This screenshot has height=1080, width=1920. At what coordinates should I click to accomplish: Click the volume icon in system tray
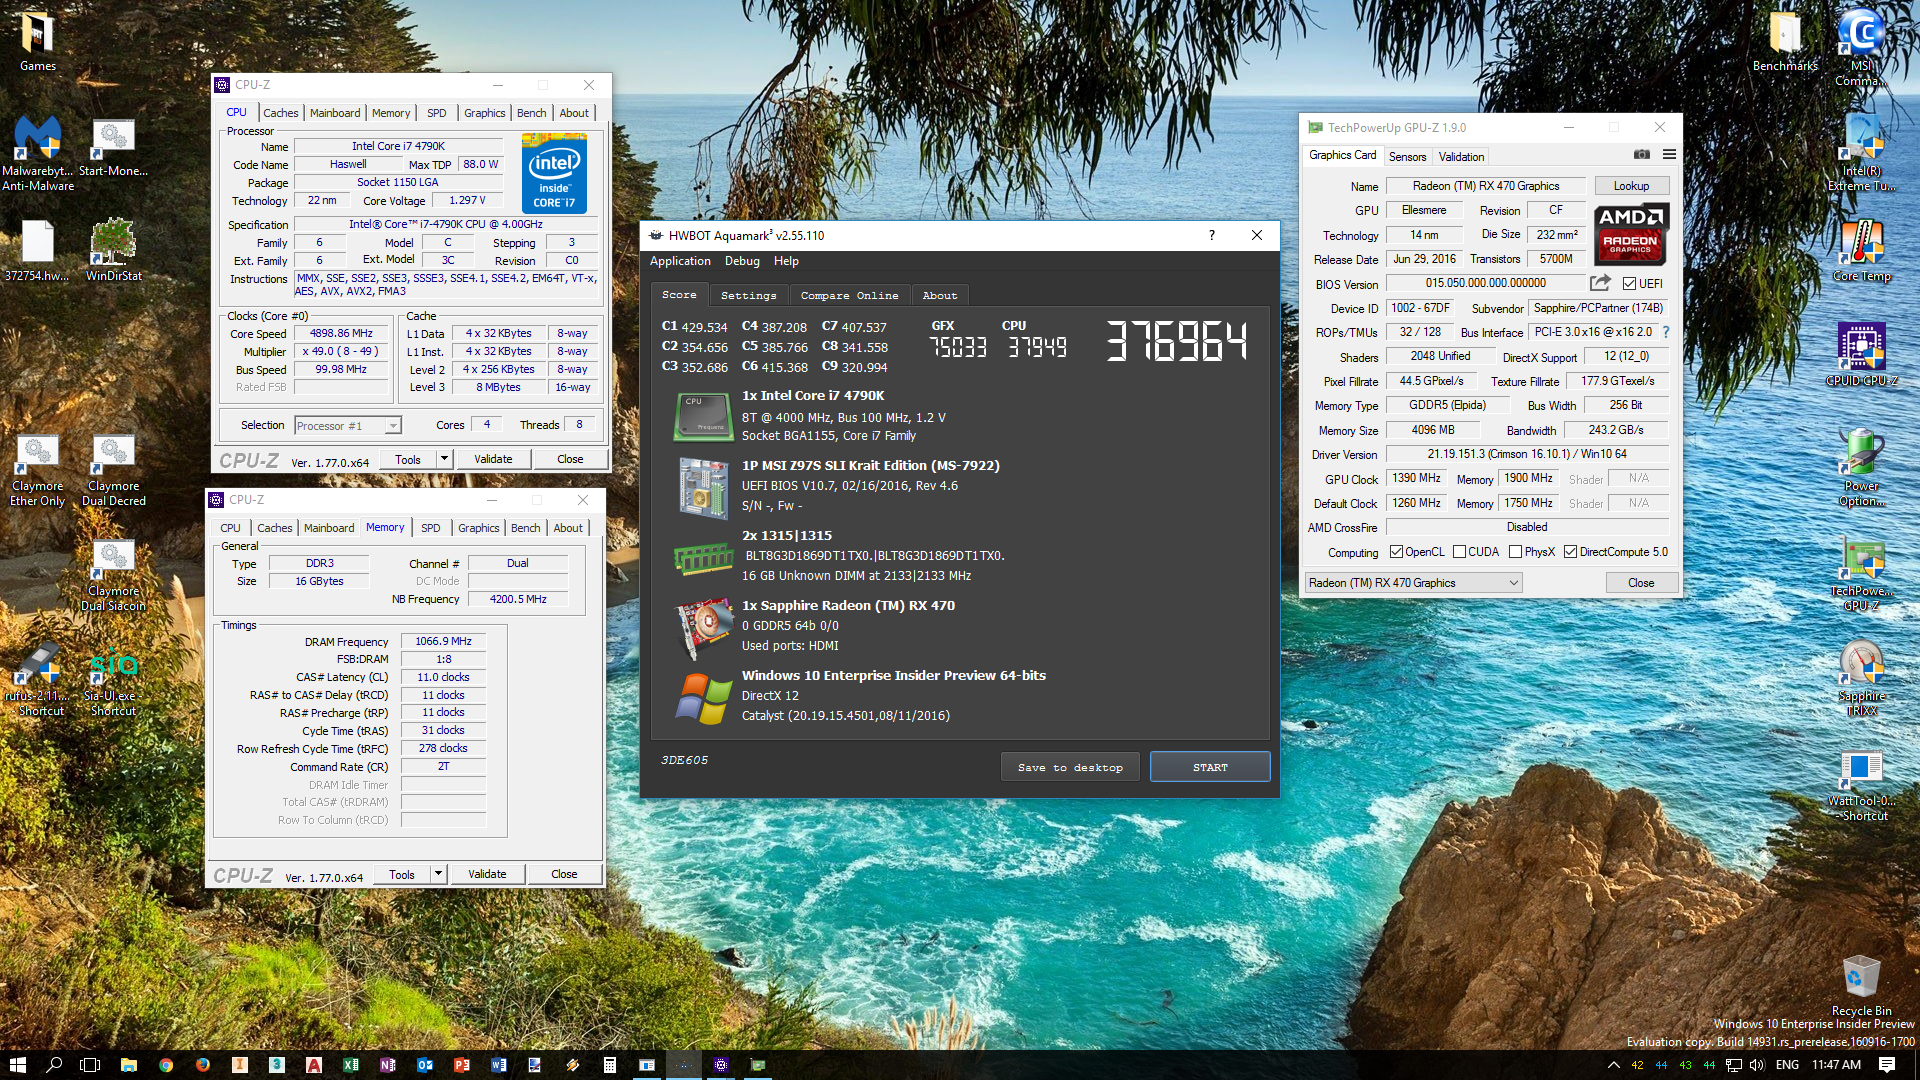click(x=1757, y=1065)
